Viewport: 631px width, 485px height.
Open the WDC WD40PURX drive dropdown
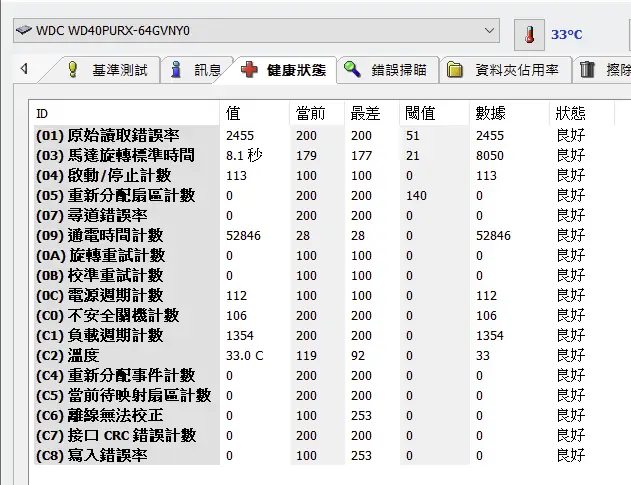tap(489, 31)
